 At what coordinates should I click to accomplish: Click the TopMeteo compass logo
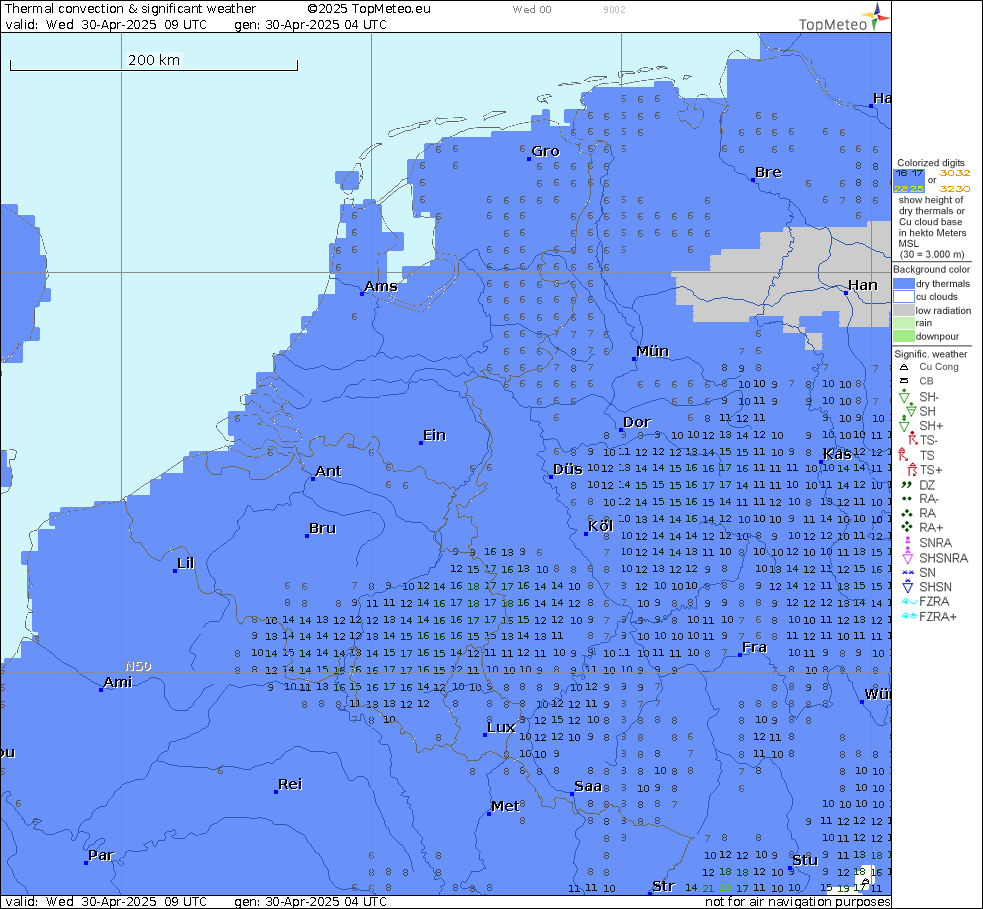[875, 16]
